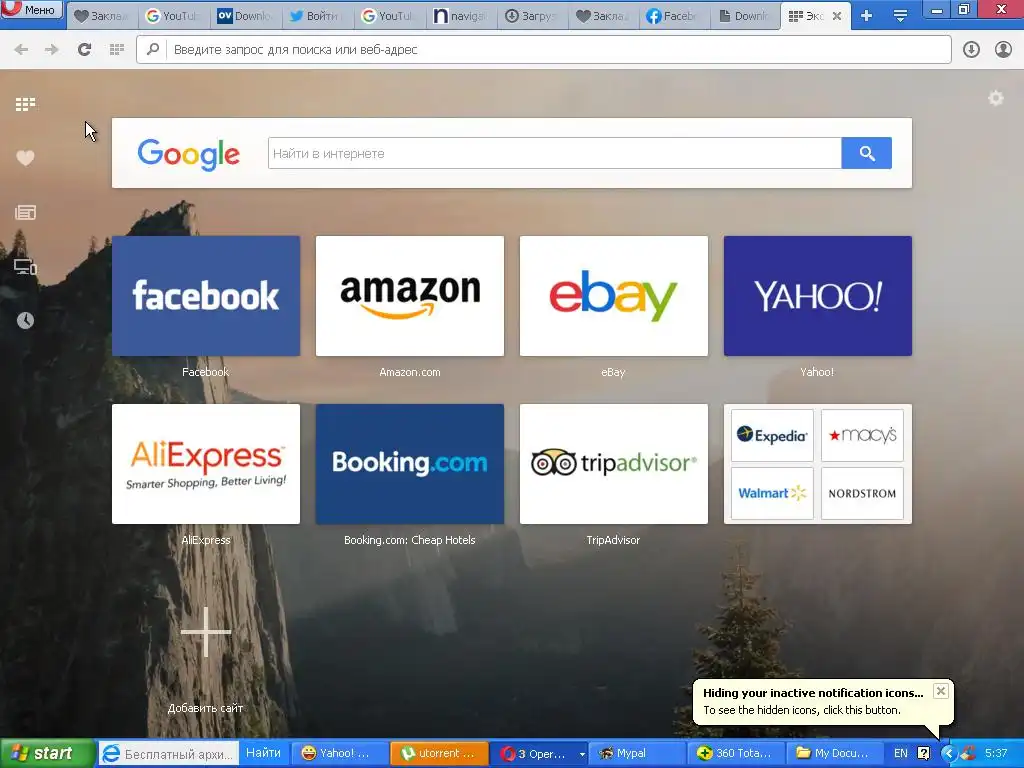This screenshot has width=1024, height=768.
Task: Click the 'TripAdvisor' tile caption
Action: coord(613,540)
